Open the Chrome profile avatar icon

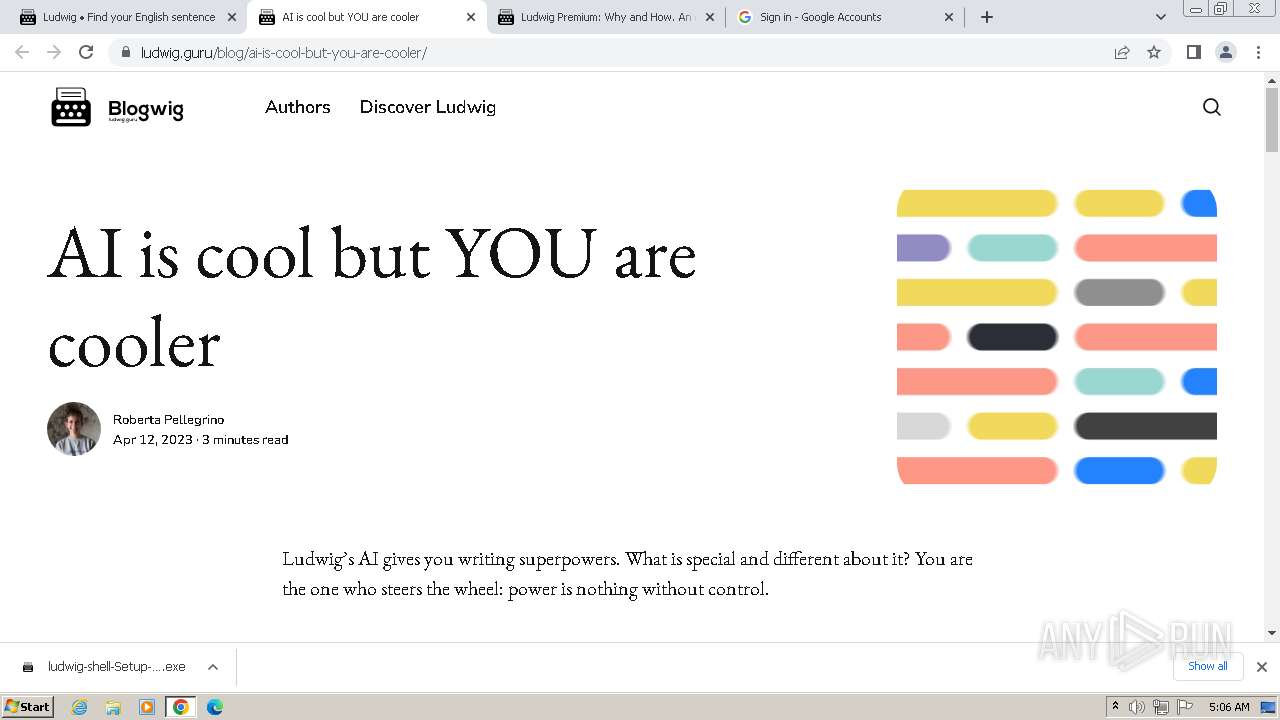click(x=1226, y=52)
